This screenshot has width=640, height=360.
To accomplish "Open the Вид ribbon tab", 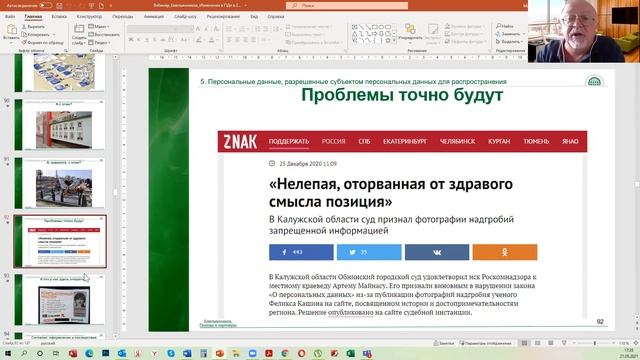I will pos(254,17).
